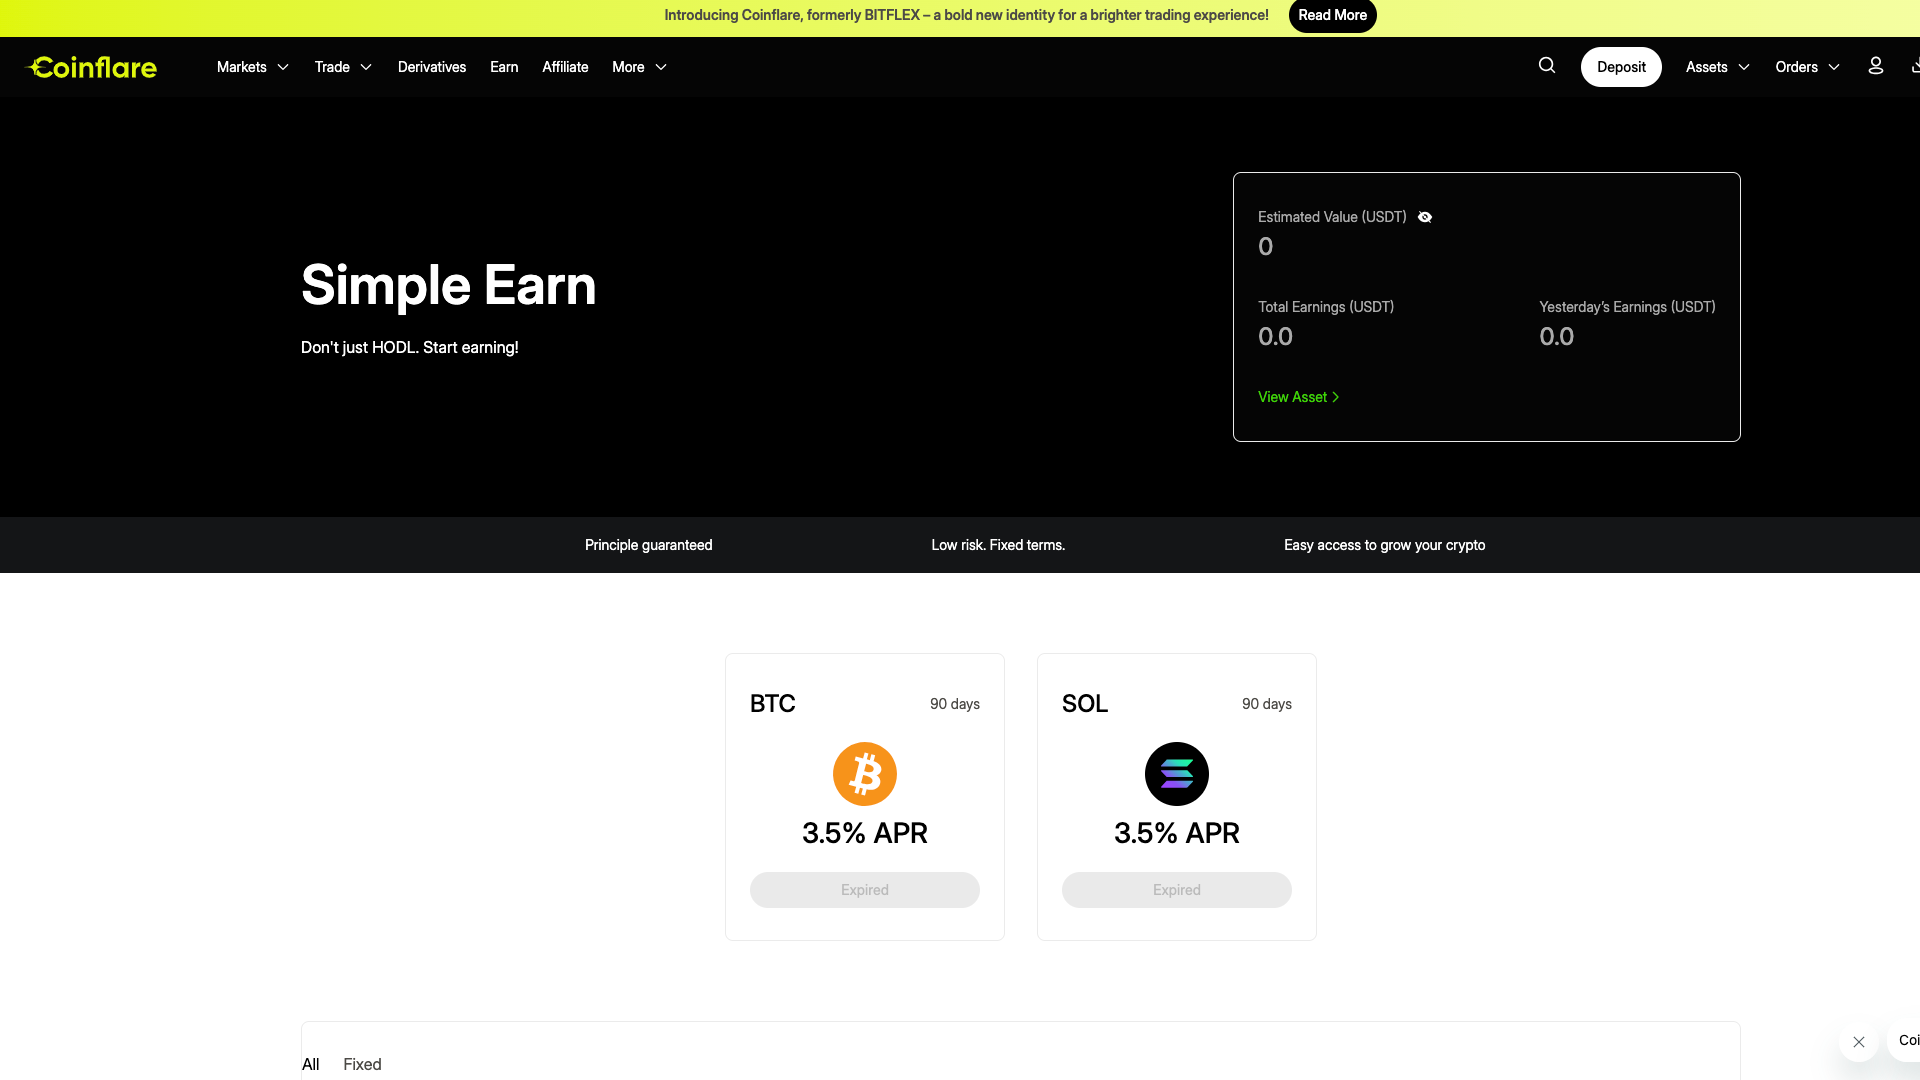
Task: Expand the Markets dropdown
Action: [x=253, y=67]
